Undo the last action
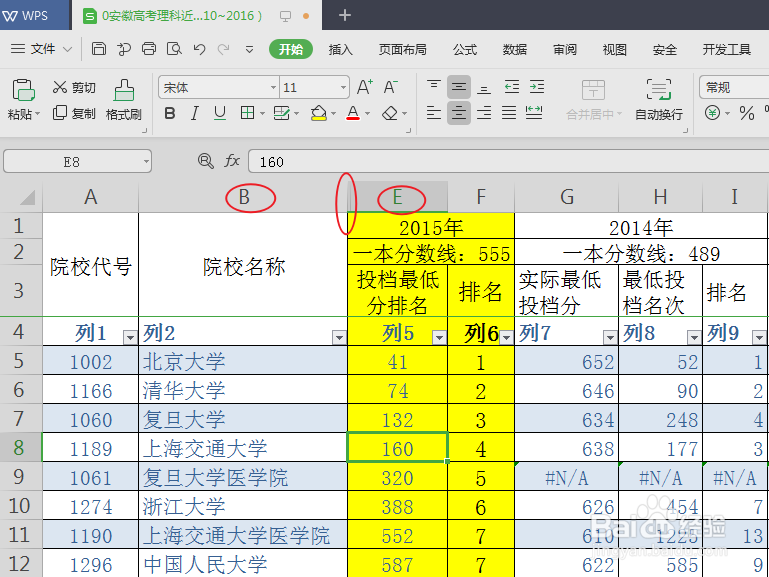The width and height of the screenshot is (769, 577). [199, 49]
